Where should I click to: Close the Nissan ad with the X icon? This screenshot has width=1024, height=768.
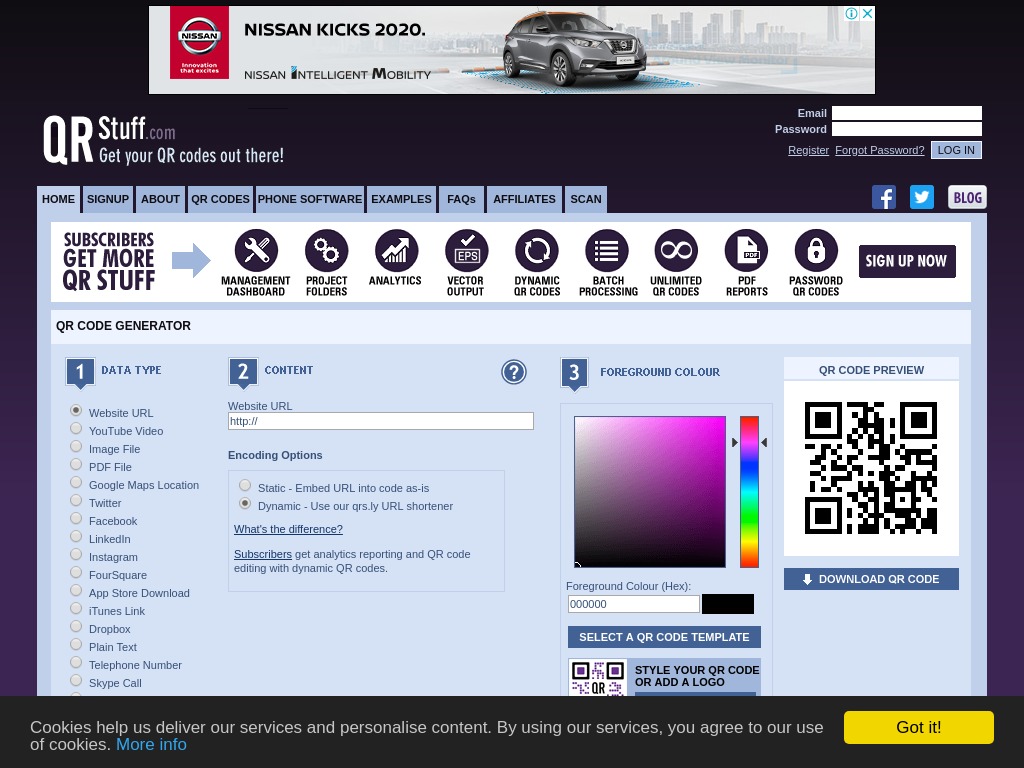coord(867,14)
